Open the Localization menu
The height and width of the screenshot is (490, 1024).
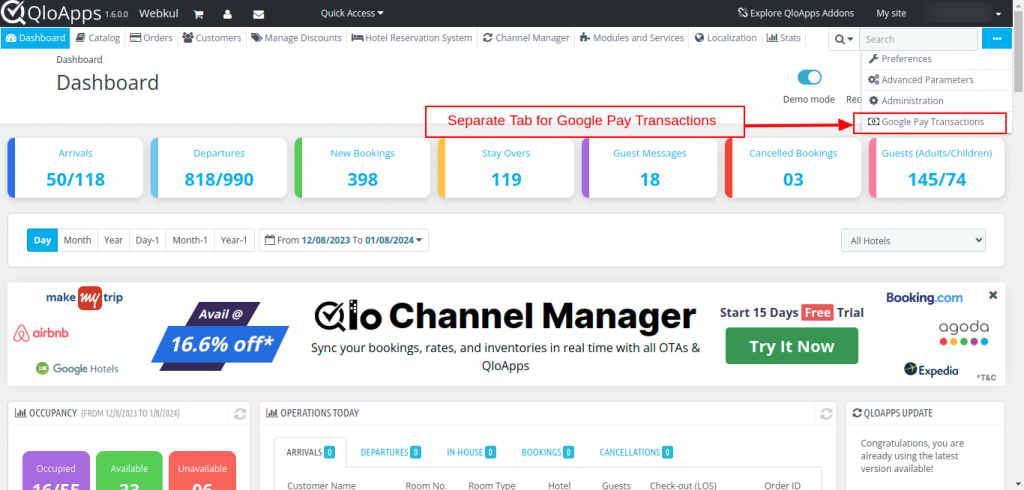click(726, 38)
